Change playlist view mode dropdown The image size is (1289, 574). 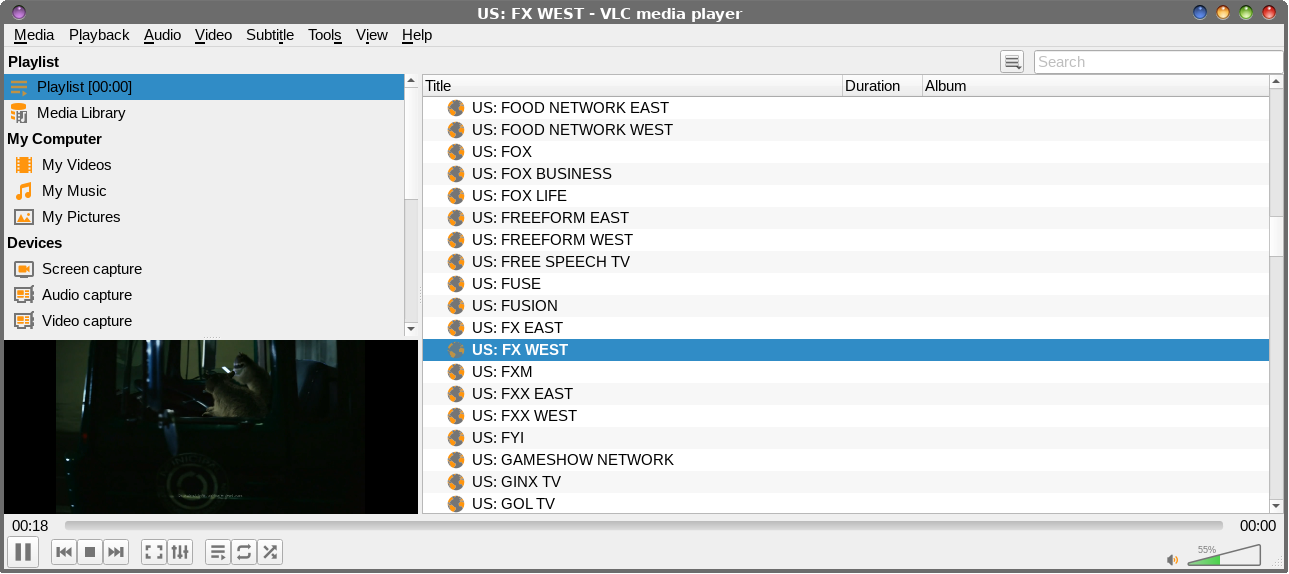coord(1012,62)
